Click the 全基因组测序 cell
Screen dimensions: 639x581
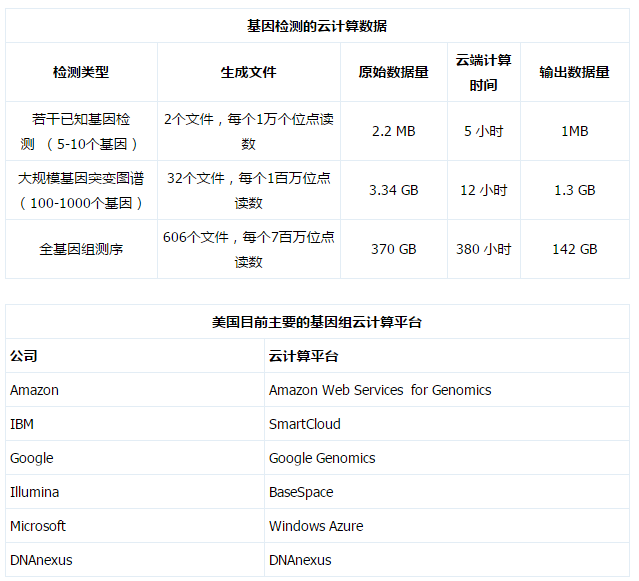[x=81, y=249]
